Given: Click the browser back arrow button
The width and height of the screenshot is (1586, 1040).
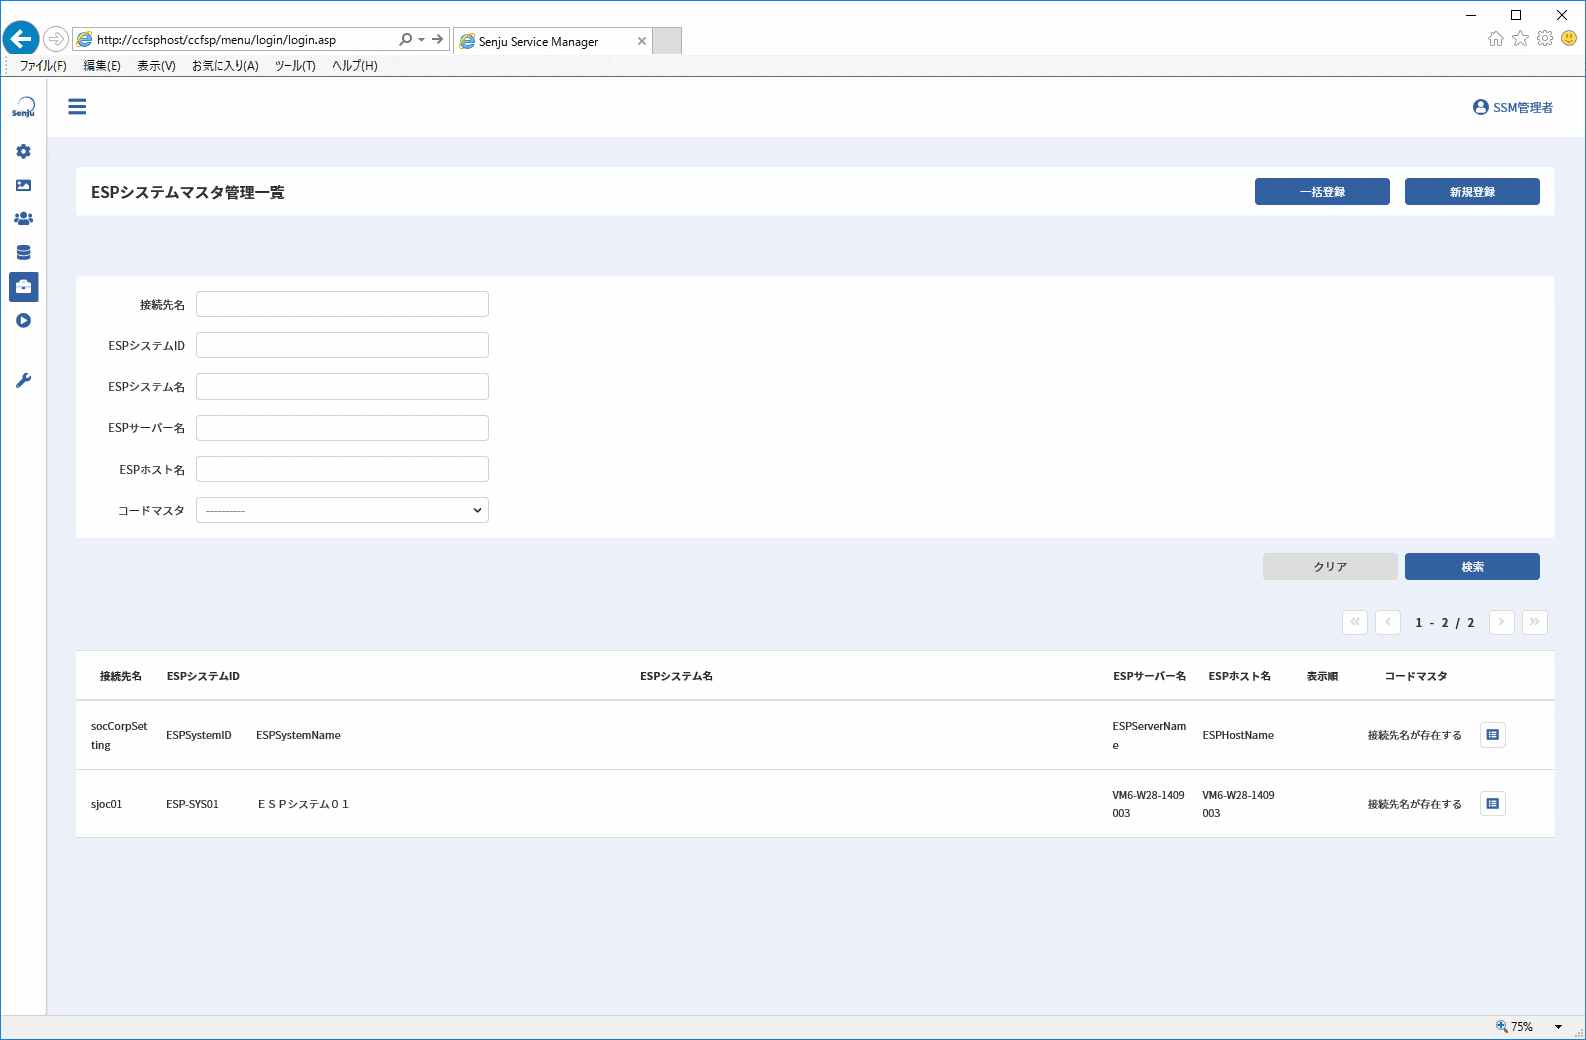Looking at the screenshot, I should (x=21, y=39).
